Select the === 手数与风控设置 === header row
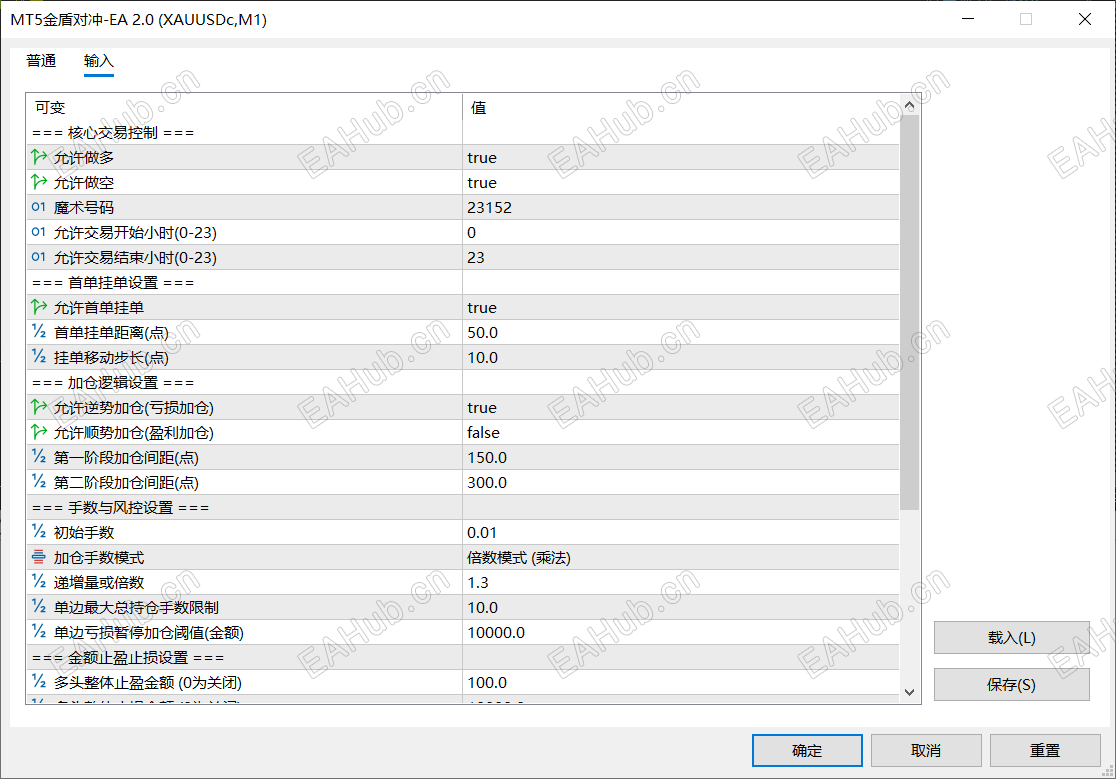The width and height of the screenshot is (1116, 779). (x=463, y=507)
